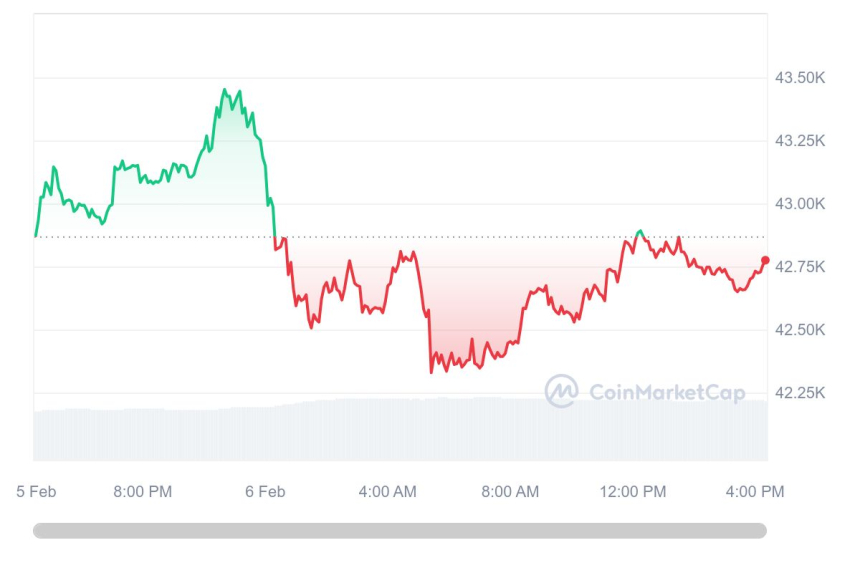This screenshot has height=573, width=860.
Task: Select the 6 Feb date label
Action: [x=265, y=491]
